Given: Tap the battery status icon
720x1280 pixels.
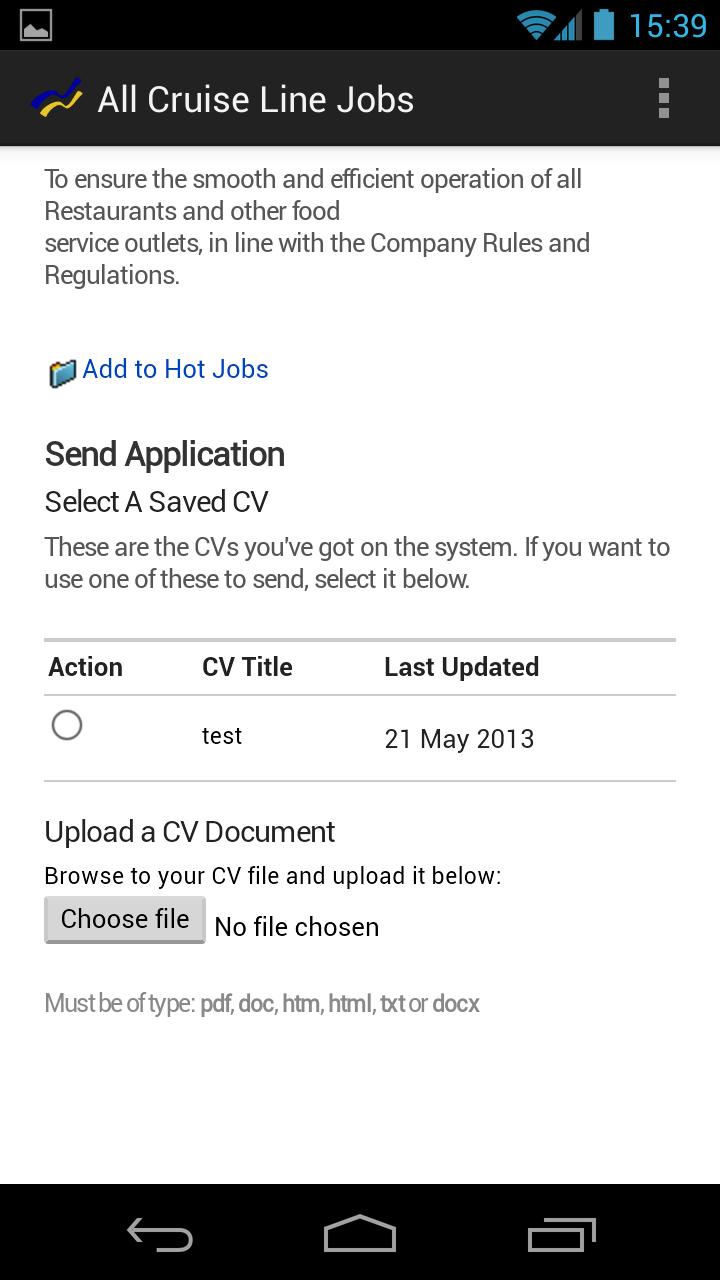Looking at the screenshot, I should (x=604, y=24).
